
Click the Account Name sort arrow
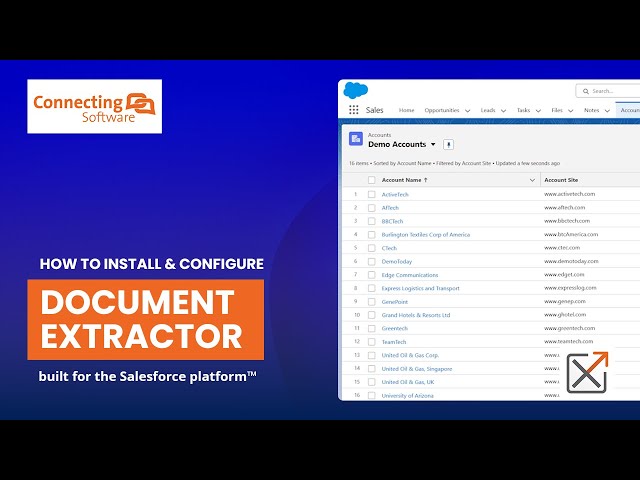coord(426,180)
